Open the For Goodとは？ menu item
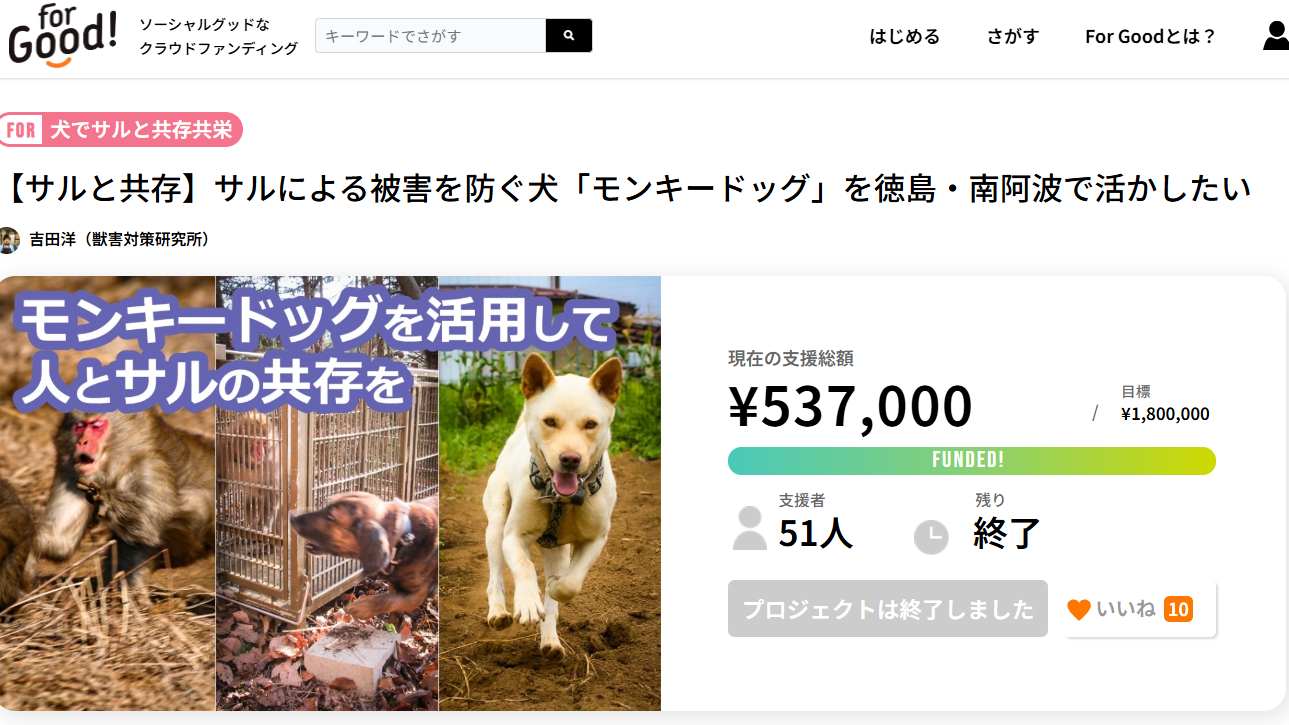The width and height of the screenshot is (1289, 725). pos(1150,37)
